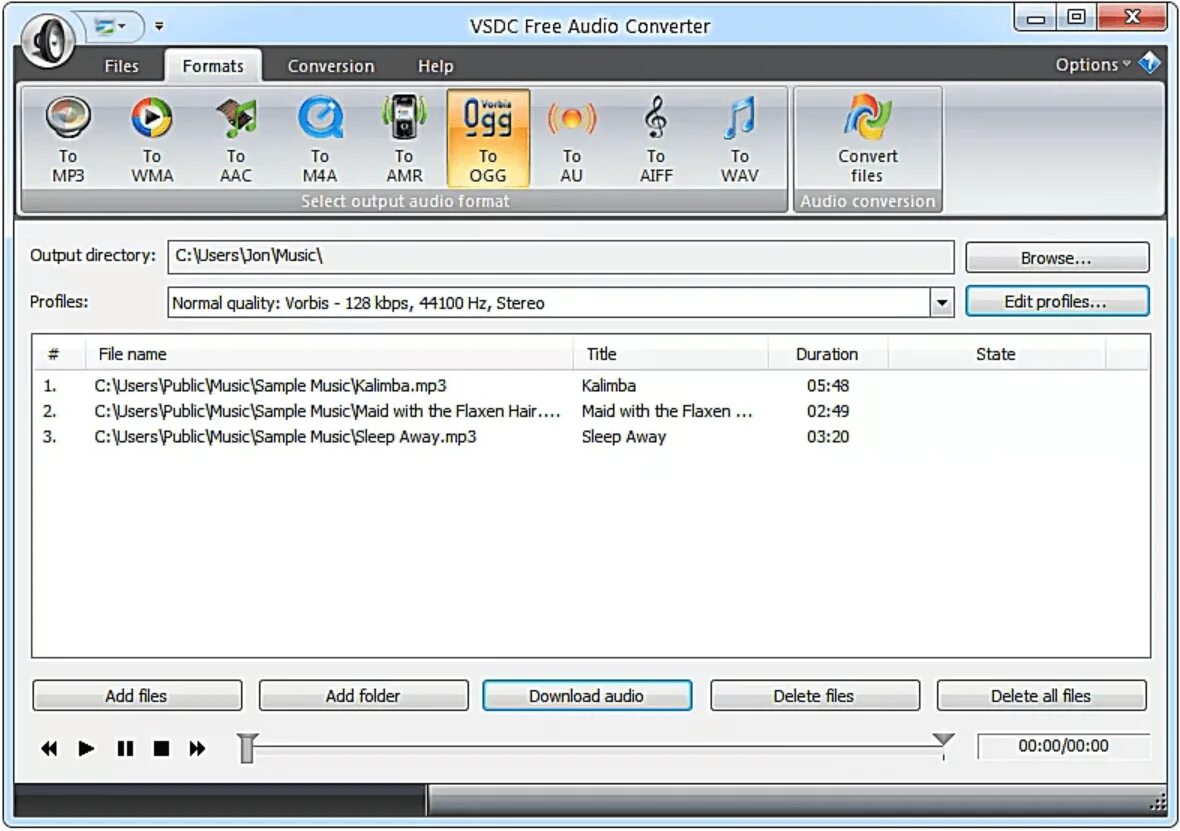The height and width of the screenshot is (831, 1180).
Task: Start conversion with Convert files icon
Action: point(868,139)
